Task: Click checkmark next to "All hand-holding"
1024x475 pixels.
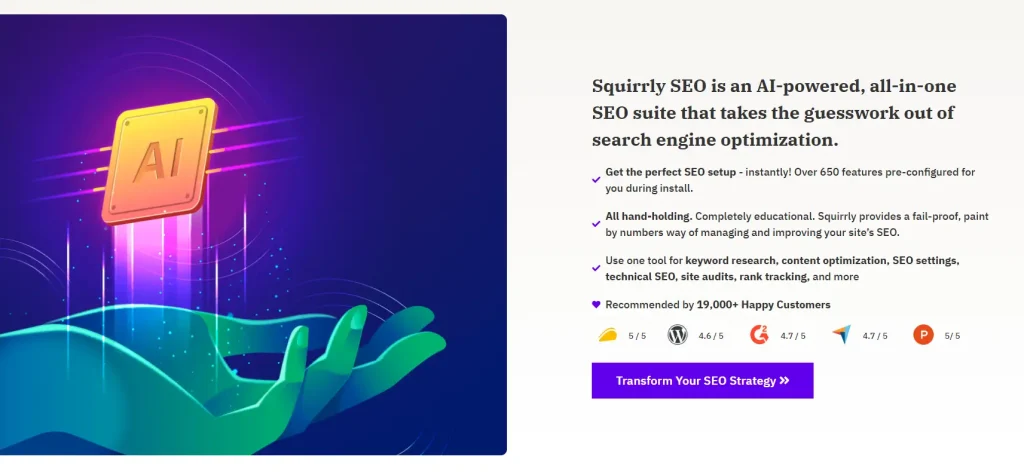Action: coord(596,224)
